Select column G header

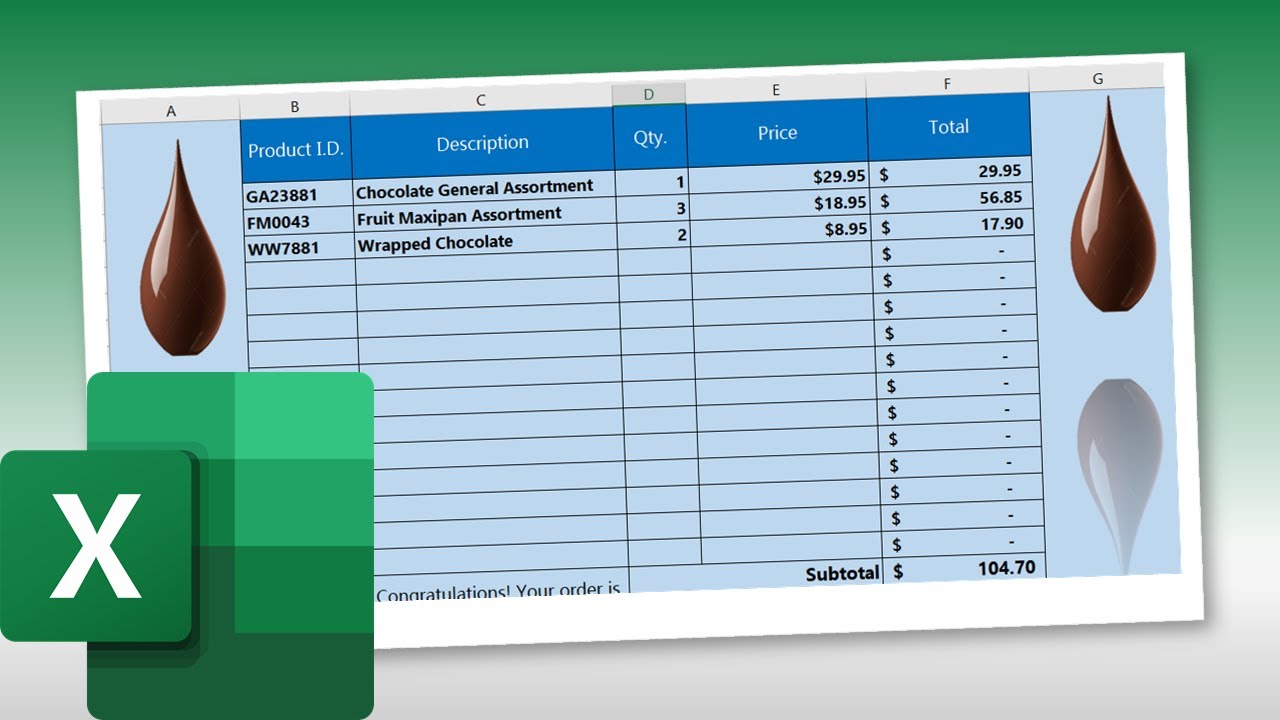point(1098,78)
